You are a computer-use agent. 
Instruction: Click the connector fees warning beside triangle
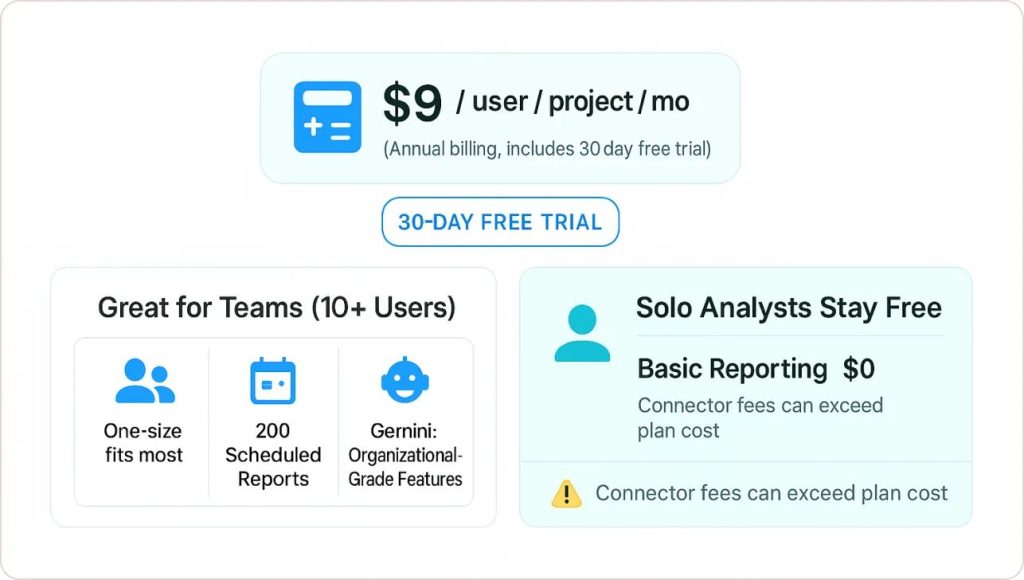pyautogui.click(x=771, y=493)
